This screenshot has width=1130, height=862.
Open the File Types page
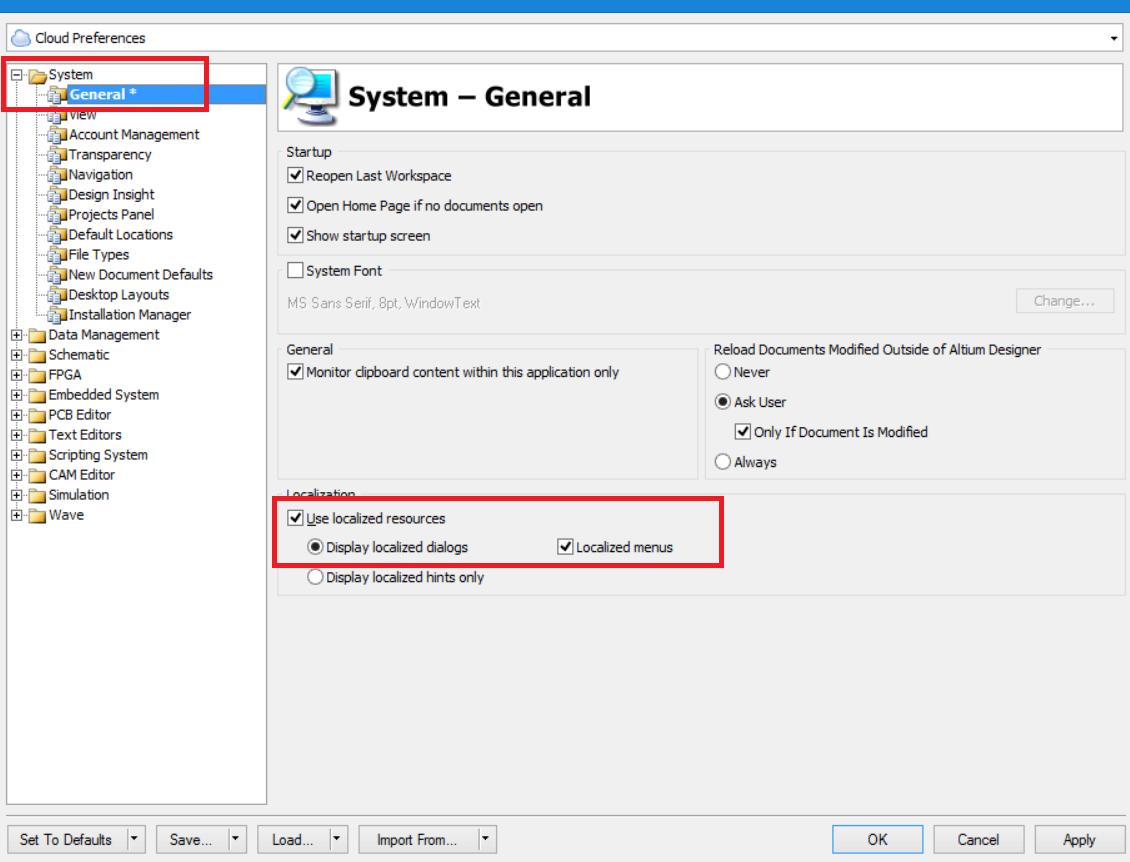pos(99,255)
